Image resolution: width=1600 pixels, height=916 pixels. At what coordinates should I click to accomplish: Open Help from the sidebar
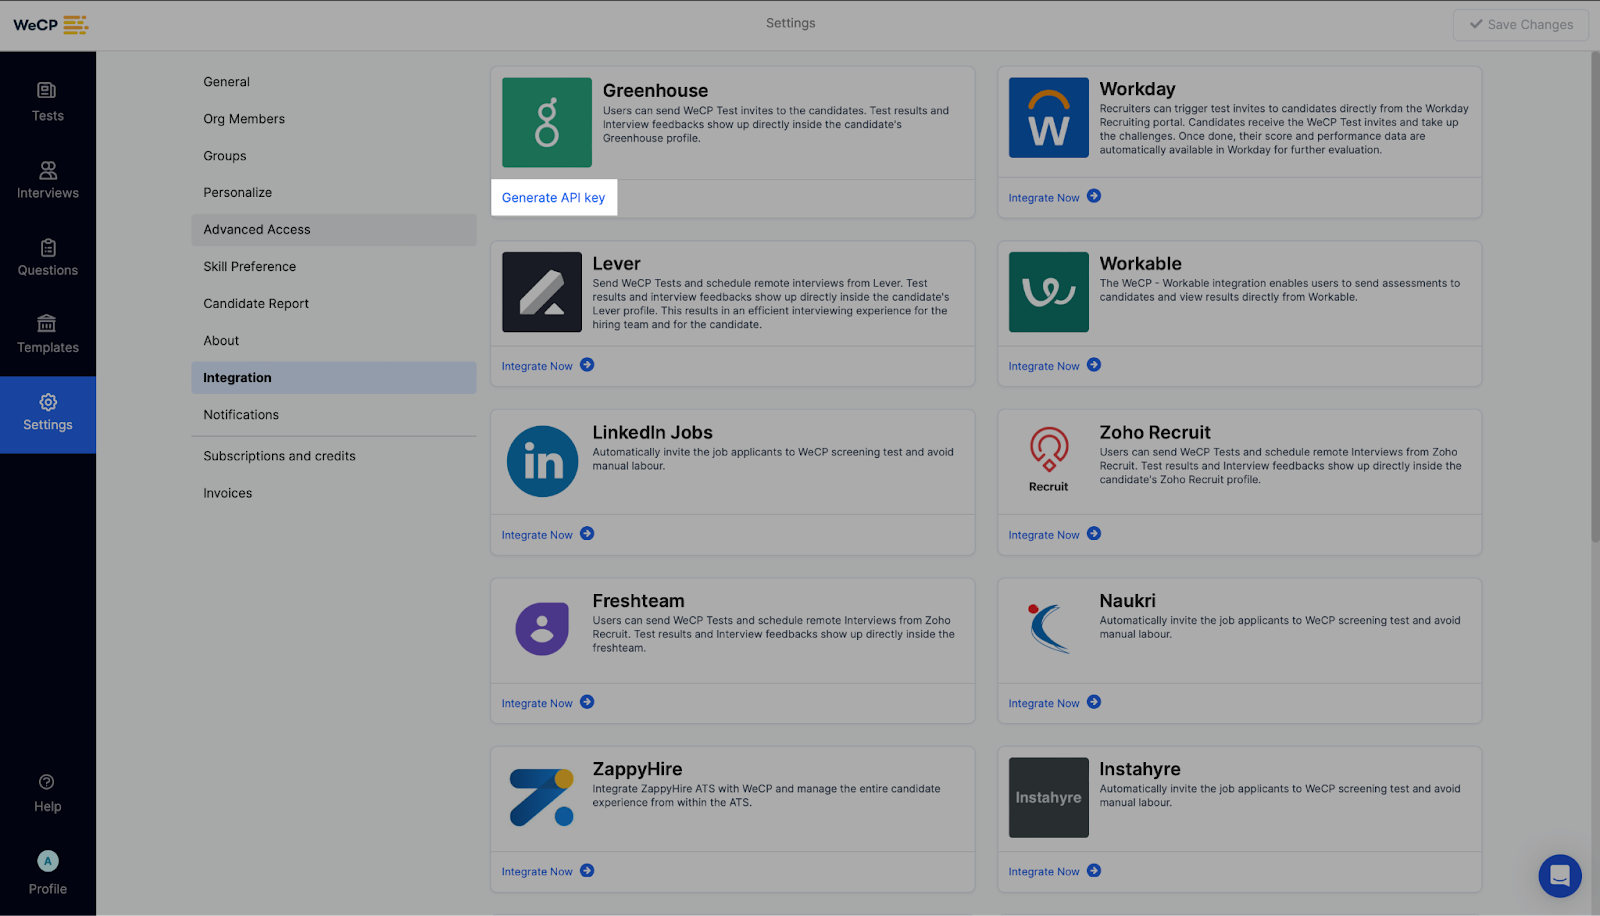point(47,794)
